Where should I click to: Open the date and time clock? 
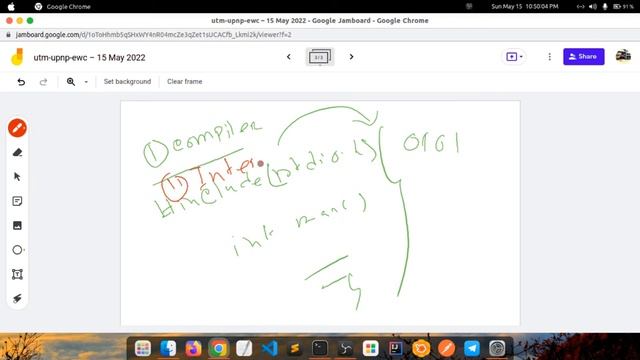coord(524,7)
